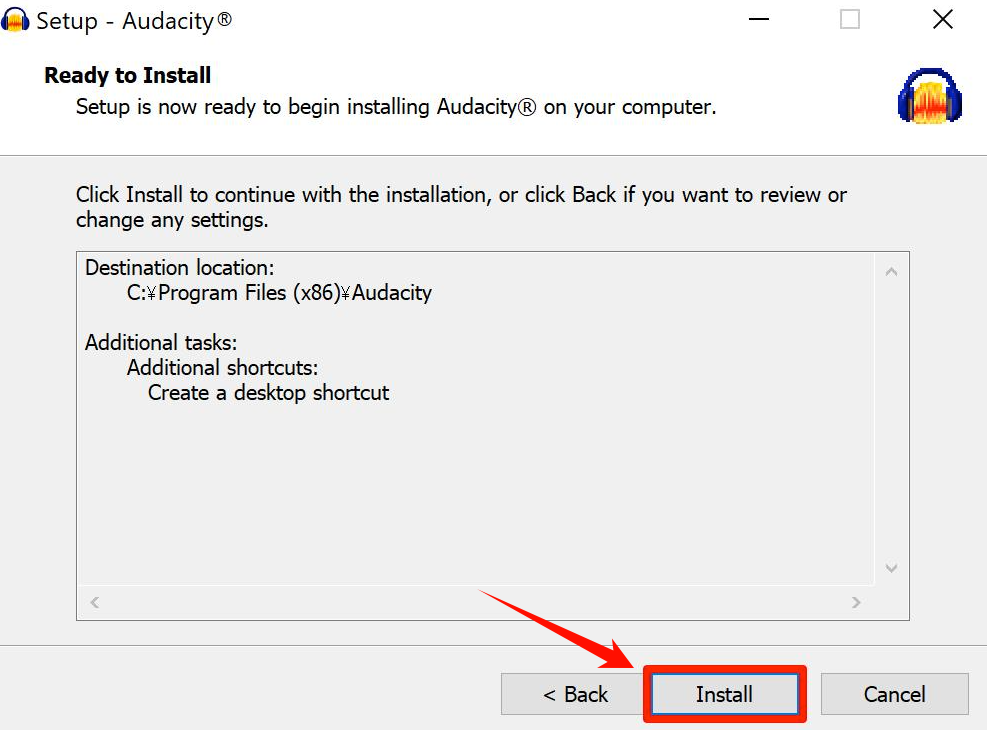
Task: Click the 'Setup - Audacity®' window title
Action: pyautogui.click(x=134, y=21)
